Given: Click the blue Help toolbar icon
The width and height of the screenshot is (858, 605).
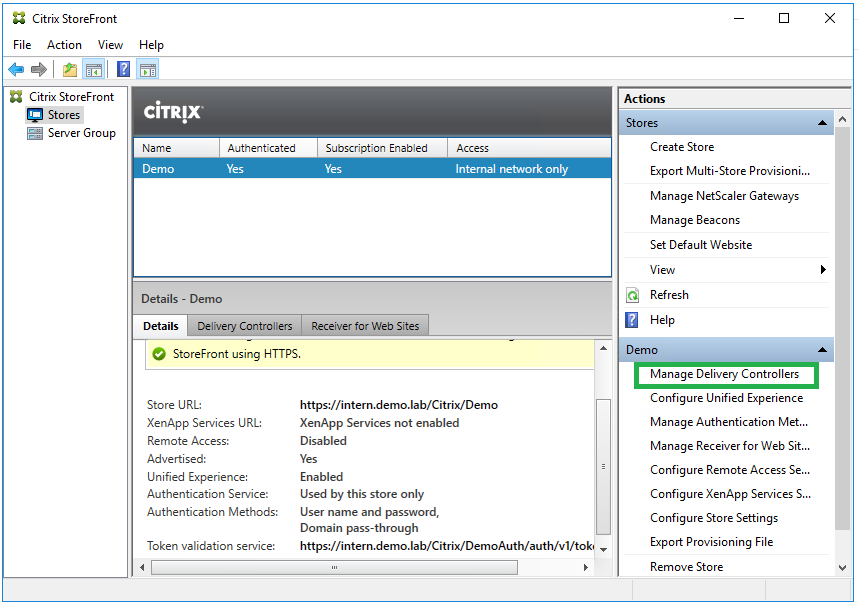Looking at the screenshot, I should coord(124,70).
